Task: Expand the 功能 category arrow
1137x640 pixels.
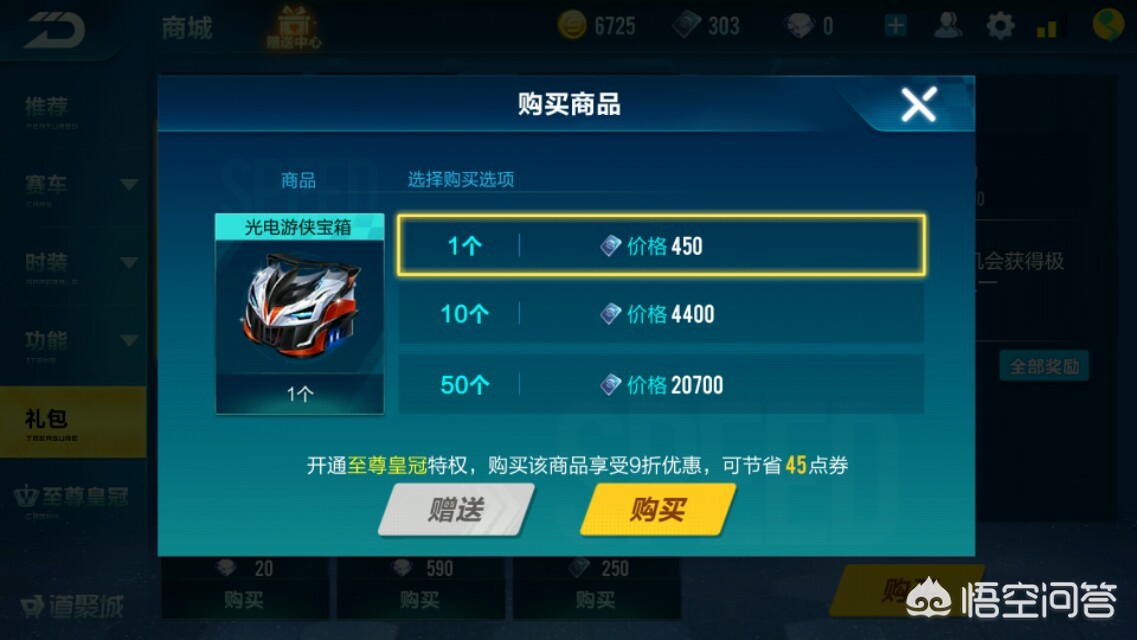Action: [129, 340]
